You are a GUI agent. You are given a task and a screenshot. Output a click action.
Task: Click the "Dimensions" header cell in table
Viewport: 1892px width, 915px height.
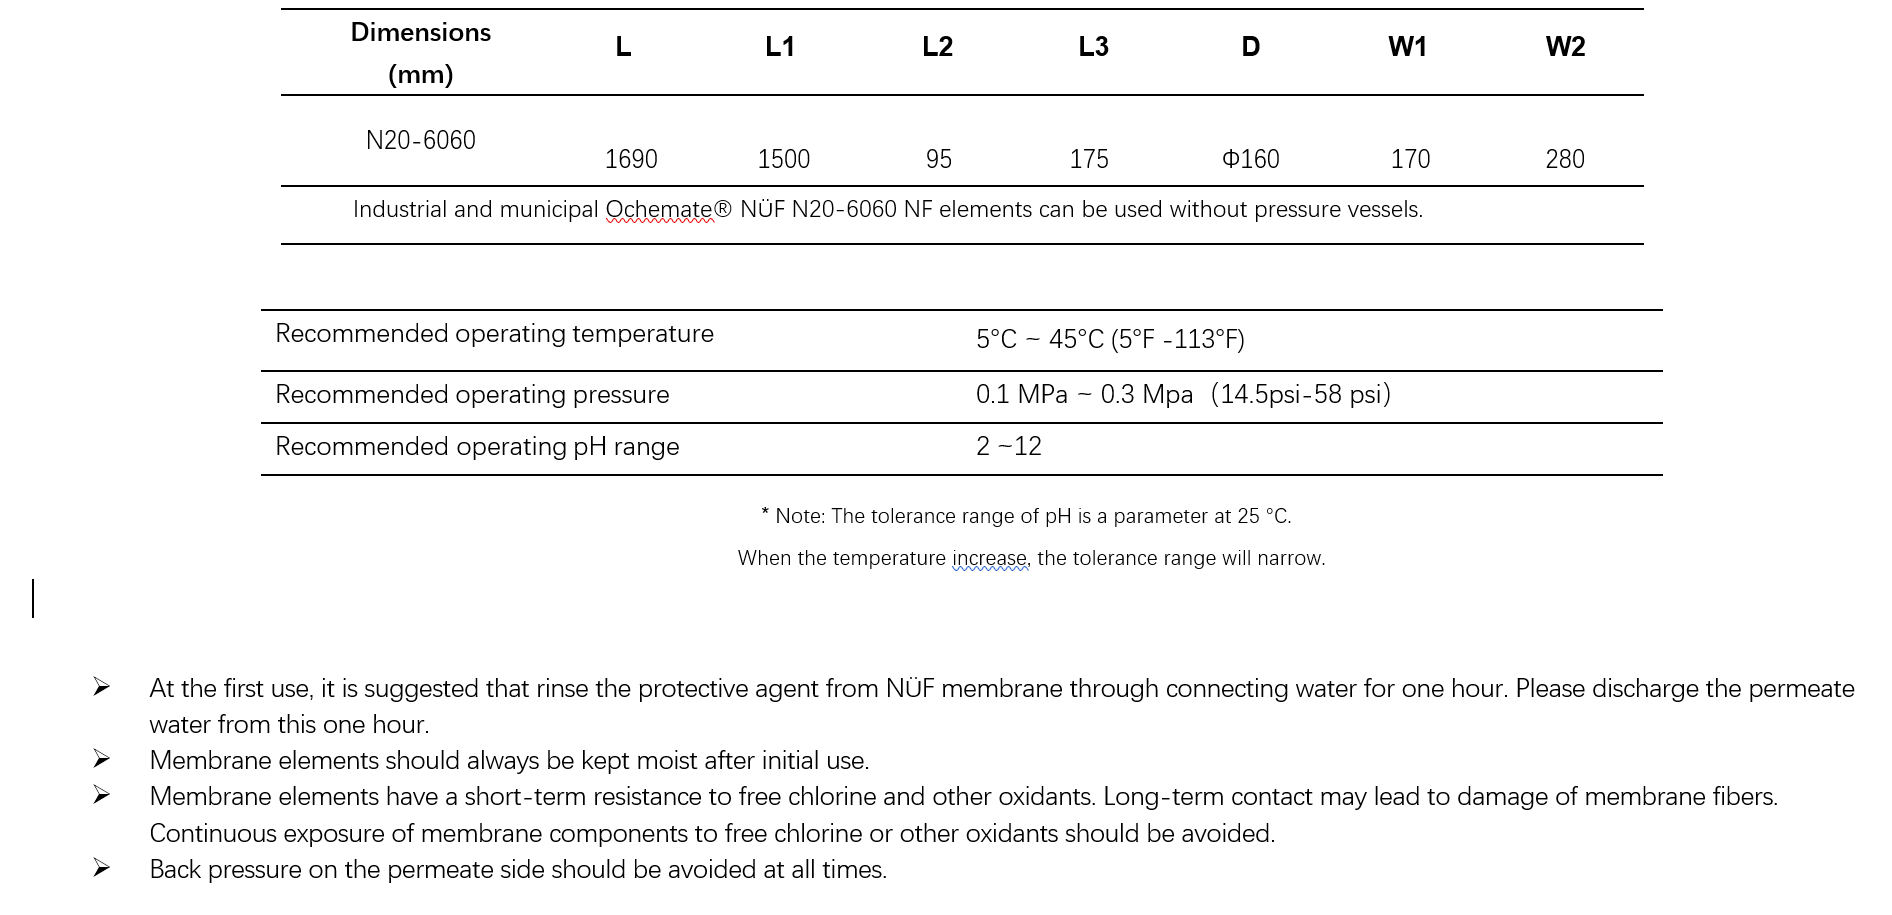coord(420,33)
